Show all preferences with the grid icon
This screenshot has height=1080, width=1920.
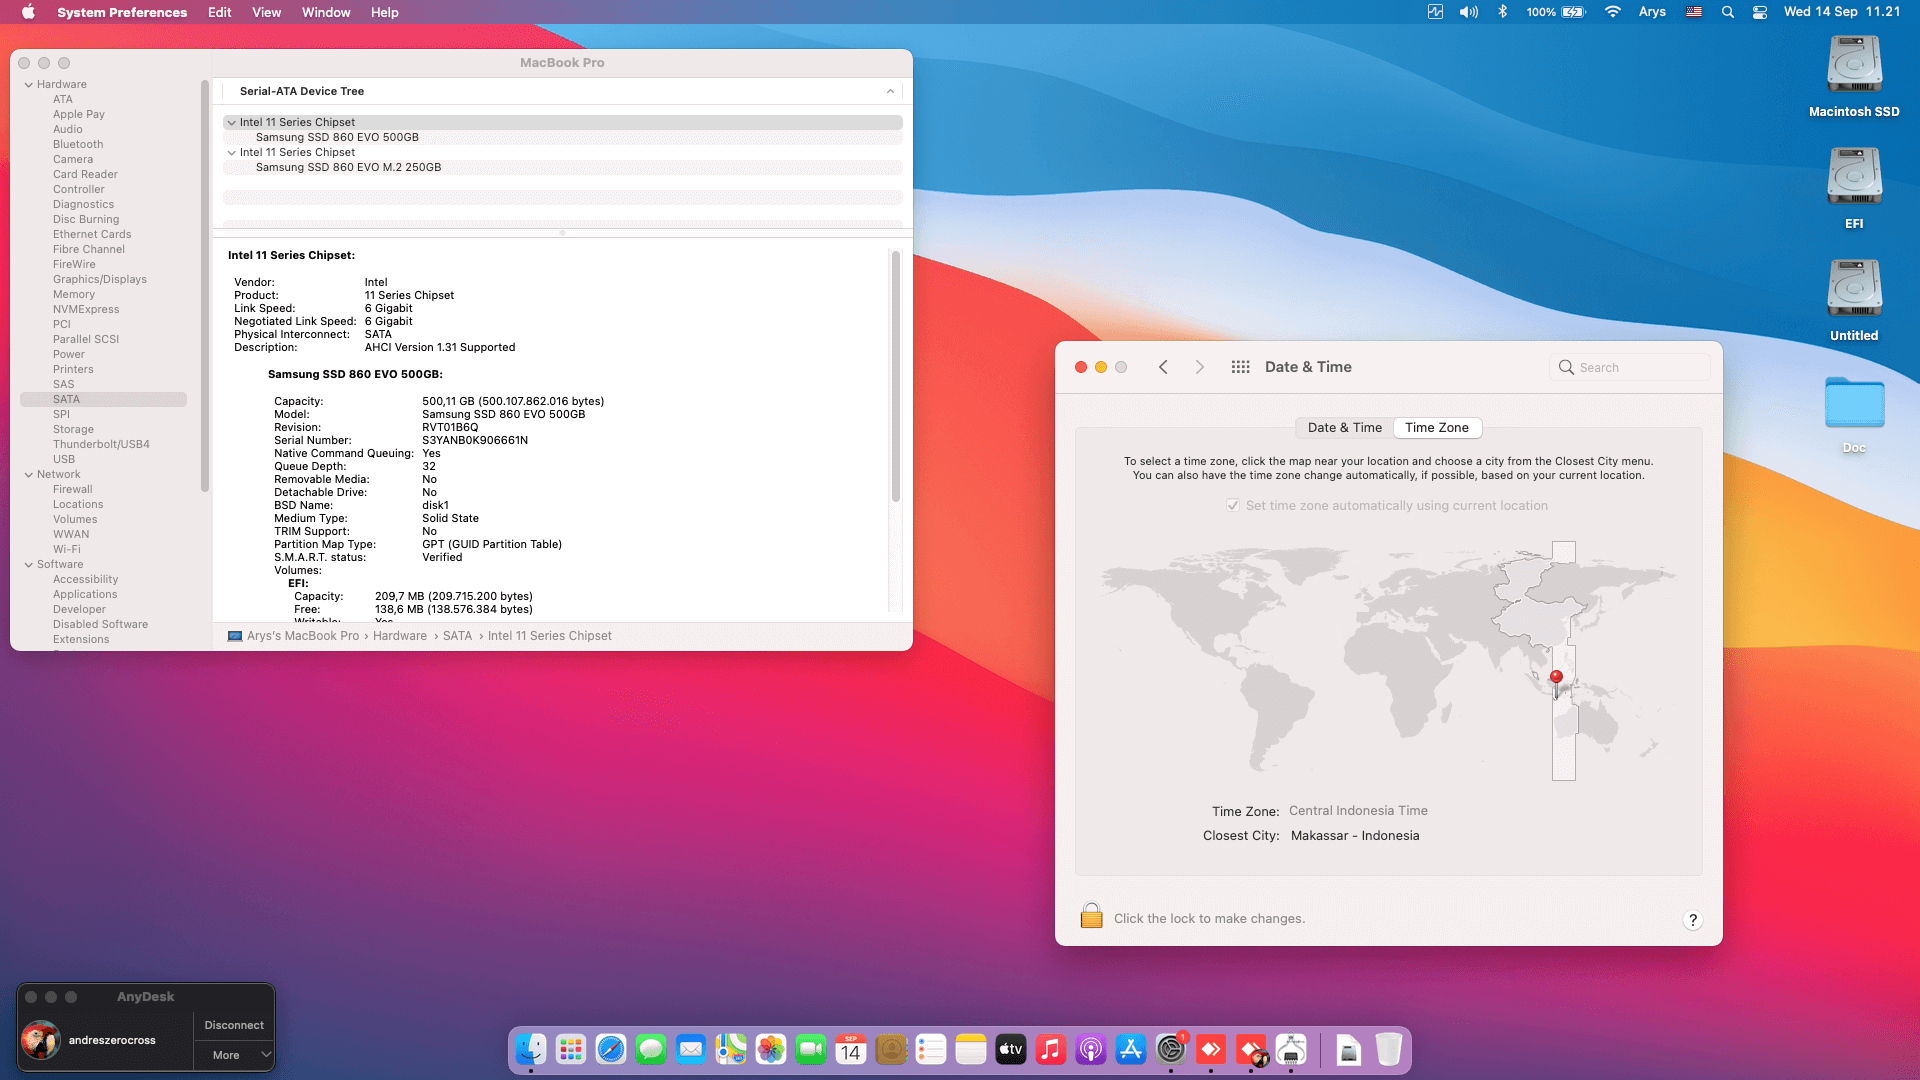(1240, 367)
